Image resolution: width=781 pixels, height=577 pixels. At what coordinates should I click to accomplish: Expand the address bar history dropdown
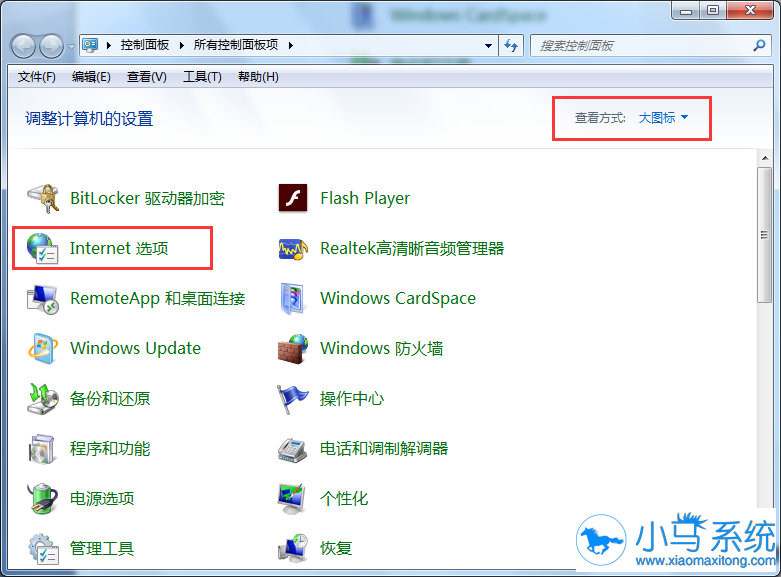point(488,46)
